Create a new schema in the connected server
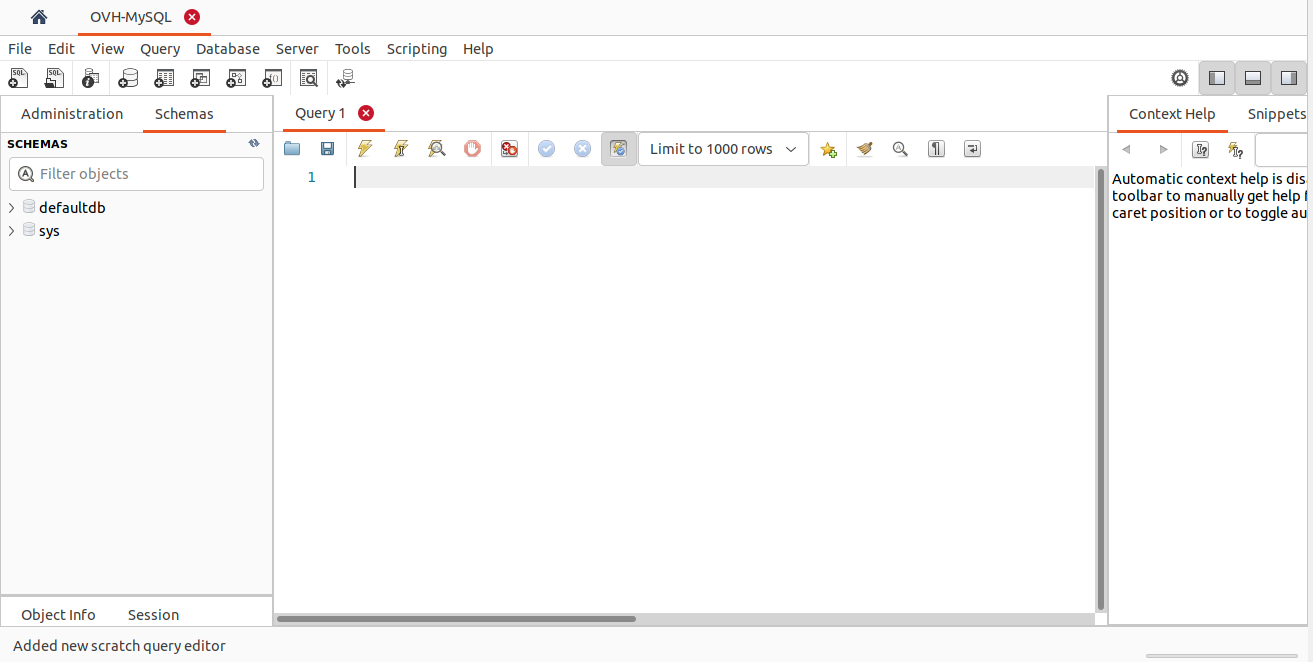This screenshot has height=662, width=1313. 128,78
